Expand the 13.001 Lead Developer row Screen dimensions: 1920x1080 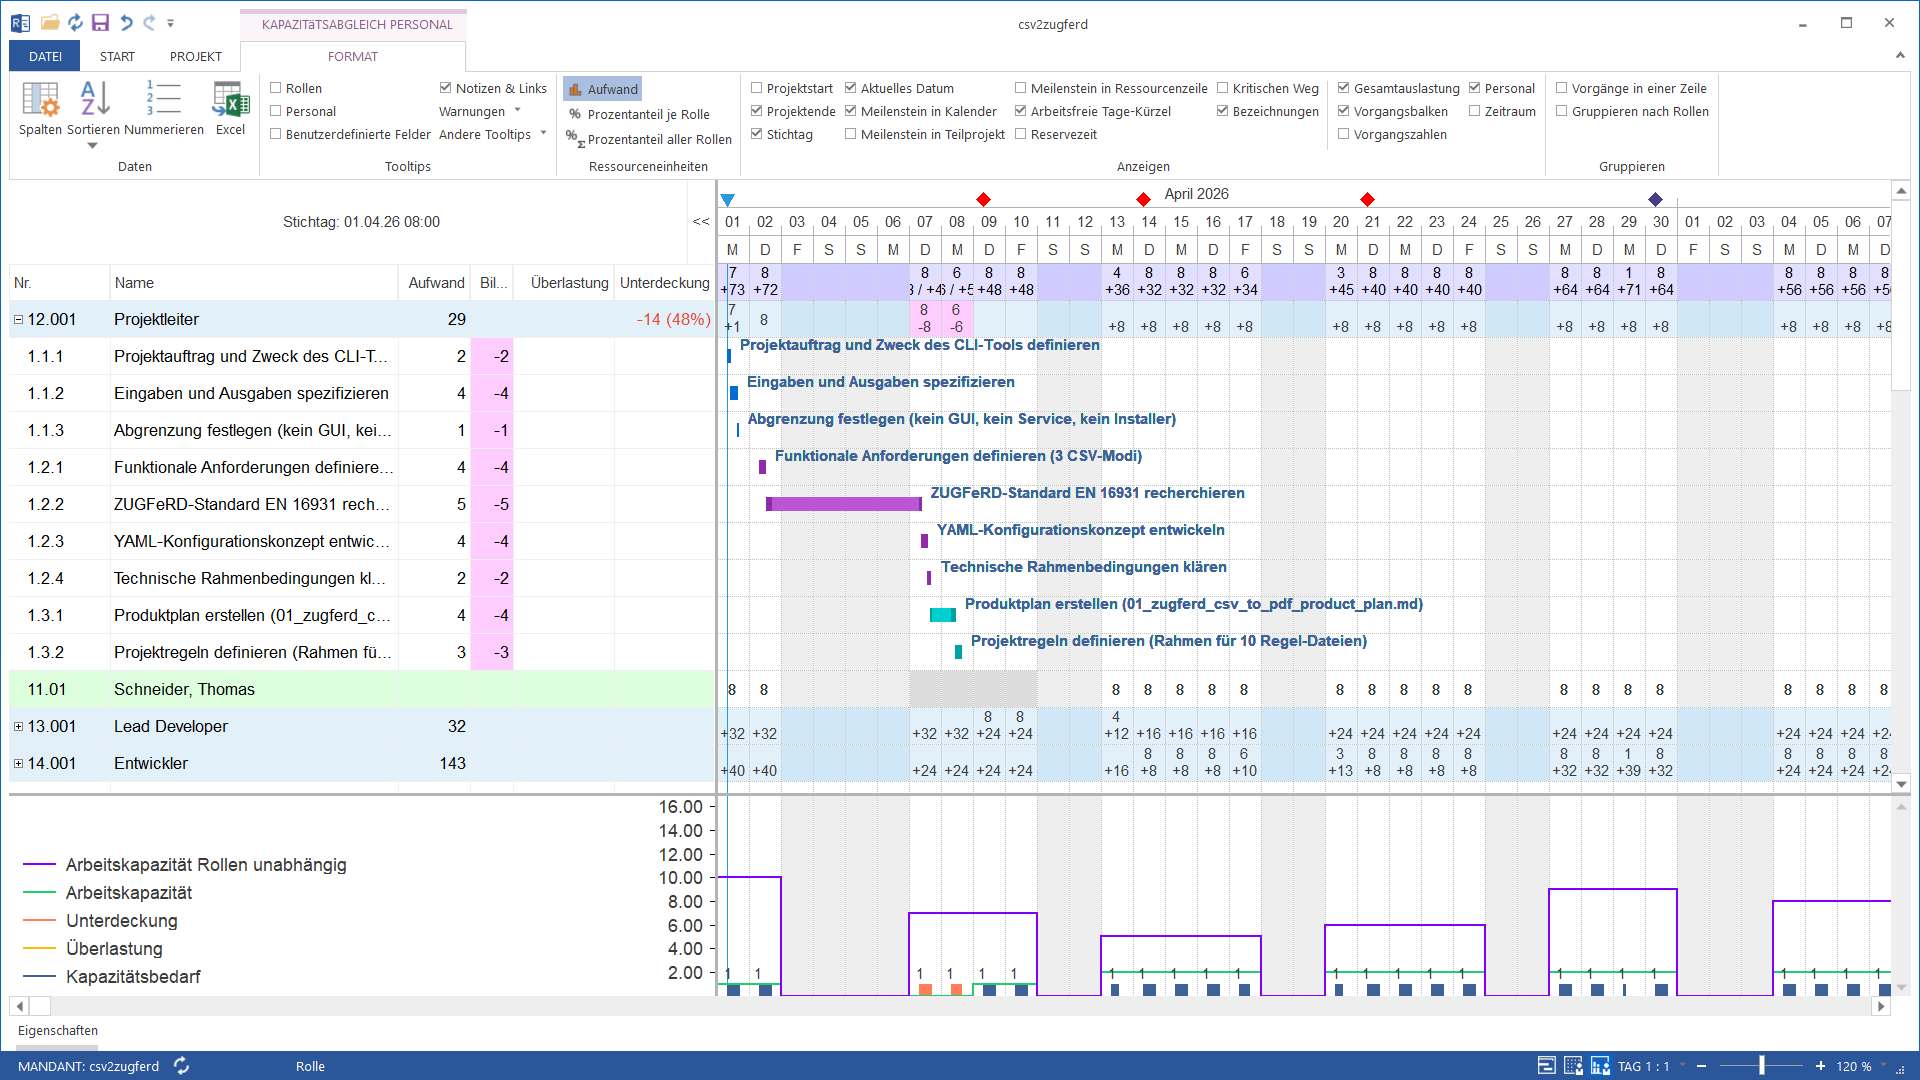[x=18, y=727]
